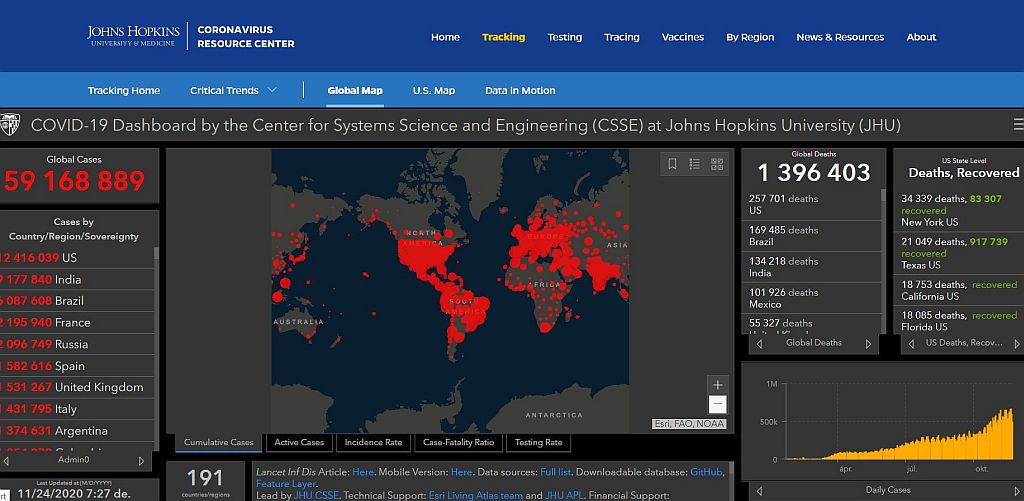This screenshot has width=1024, height=501.
Task: Open the basemap gallery grid icon
Action: click(716, 164)
